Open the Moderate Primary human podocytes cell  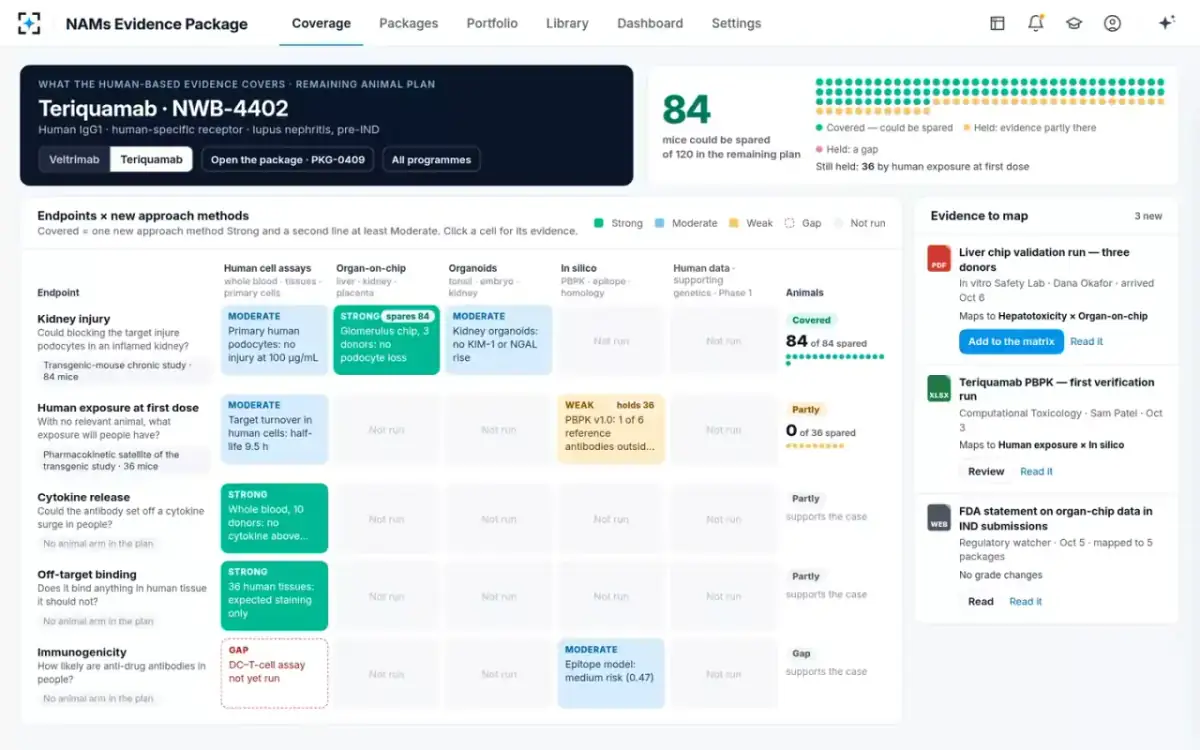[274, 340]
